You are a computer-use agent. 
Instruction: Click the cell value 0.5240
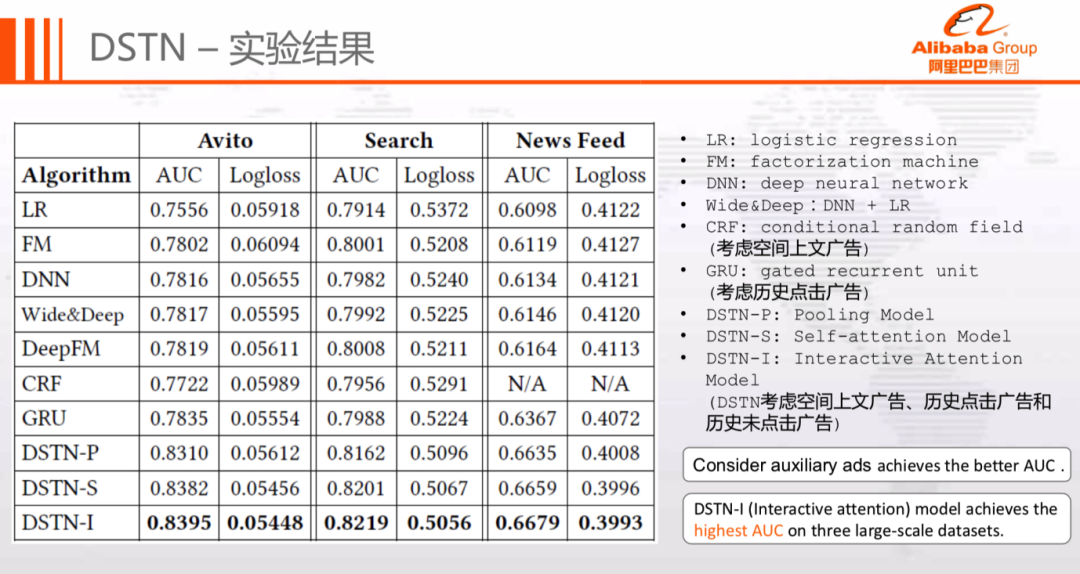439,279
